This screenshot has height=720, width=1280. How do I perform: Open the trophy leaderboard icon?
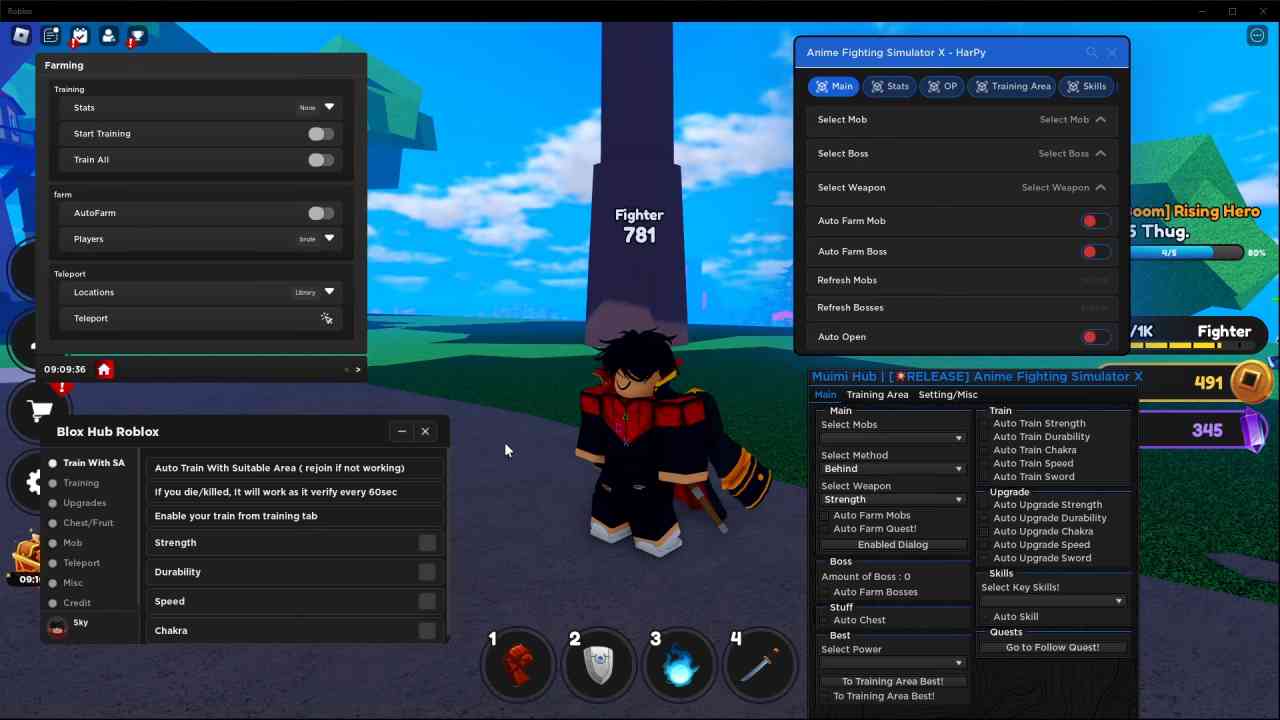point(138,36)
